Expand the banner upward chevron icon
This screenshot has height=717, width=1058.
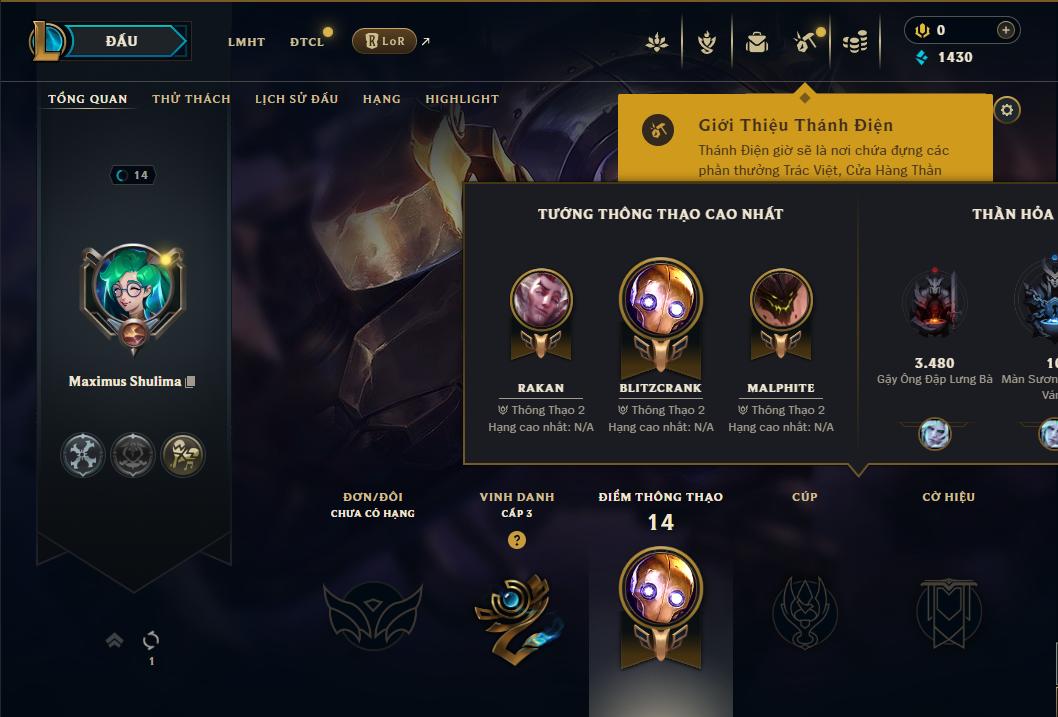115,639
